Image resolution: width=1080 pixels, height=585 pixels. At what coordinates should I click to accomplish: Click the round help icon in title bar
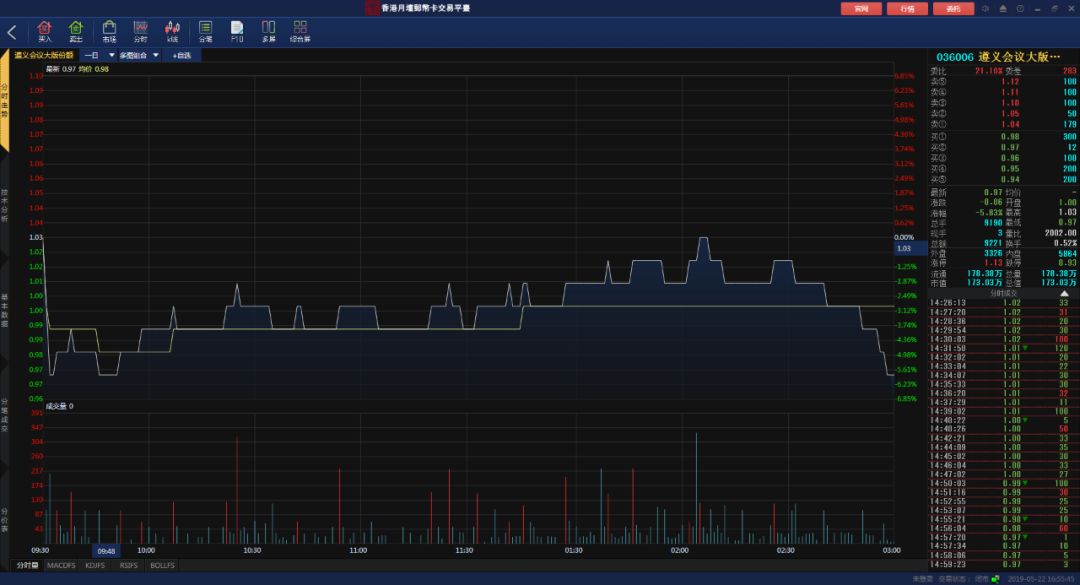coord(1020,8)
